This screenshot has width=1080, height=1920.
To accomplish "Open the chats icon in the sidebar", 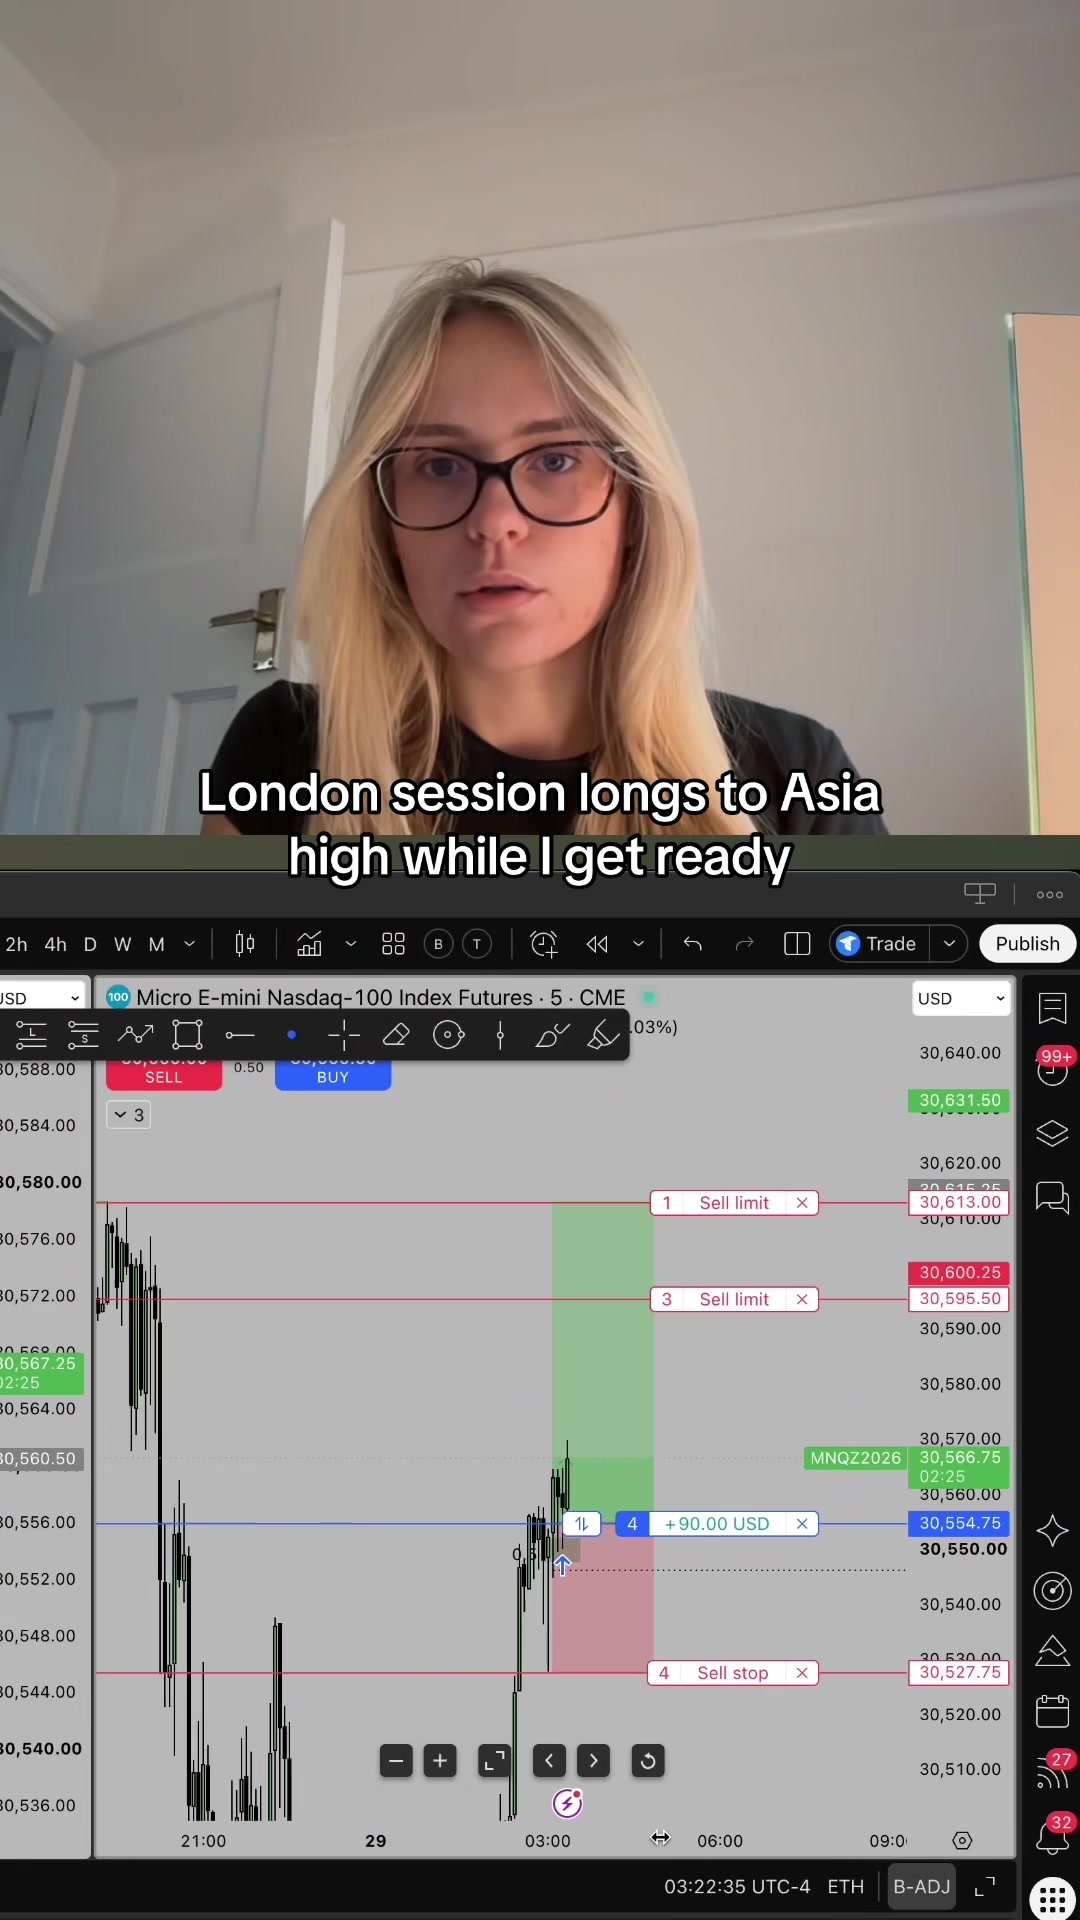I will click(1052, 1197).
